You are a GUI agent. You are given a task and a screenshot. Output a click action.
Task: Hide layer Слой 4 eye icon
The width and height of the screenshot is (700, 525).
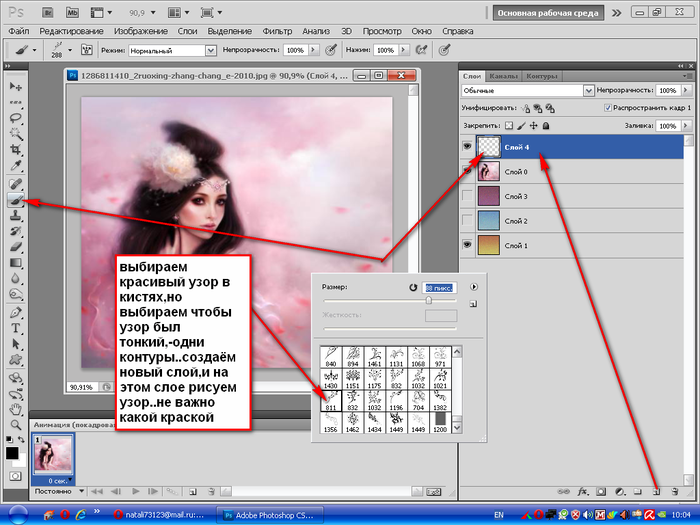click(x=467, y=146)
